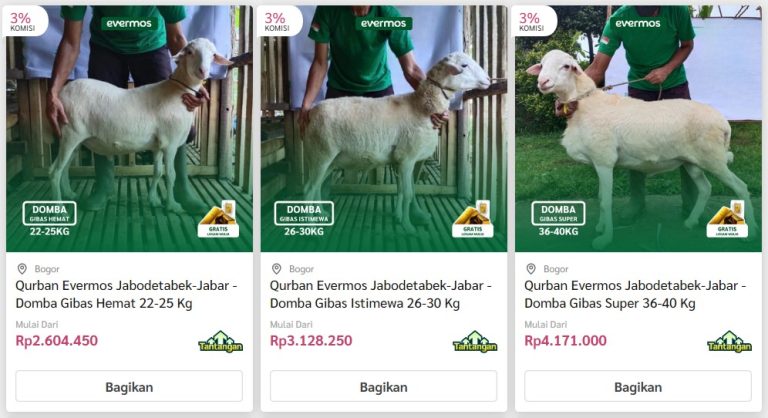Viewport: 768px width, 418px height.
Task: Click 3% Komisi badge on first product
Action: 24,21
